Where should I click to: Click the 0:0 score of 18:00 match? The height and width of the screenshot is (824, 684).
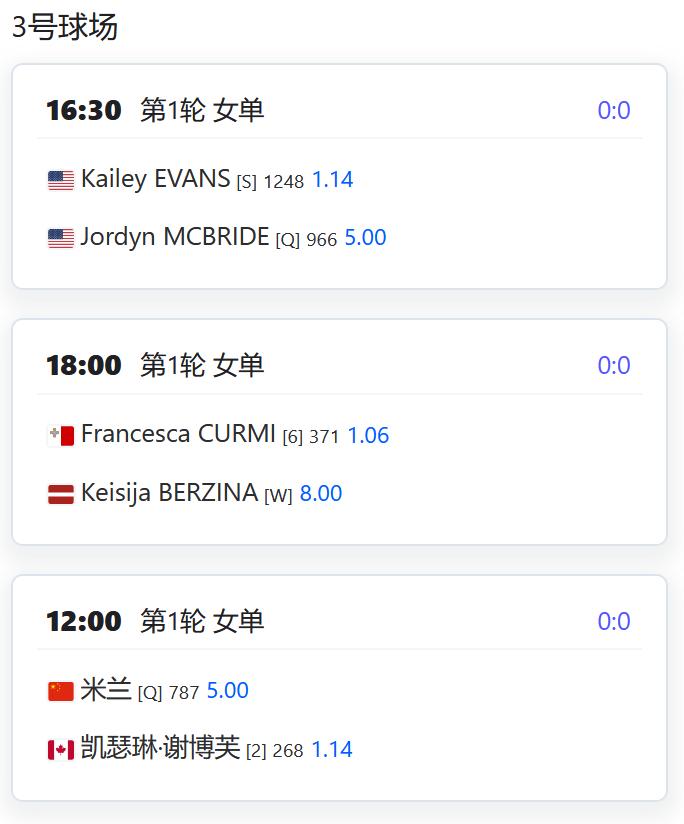click(x=613, y=366)
